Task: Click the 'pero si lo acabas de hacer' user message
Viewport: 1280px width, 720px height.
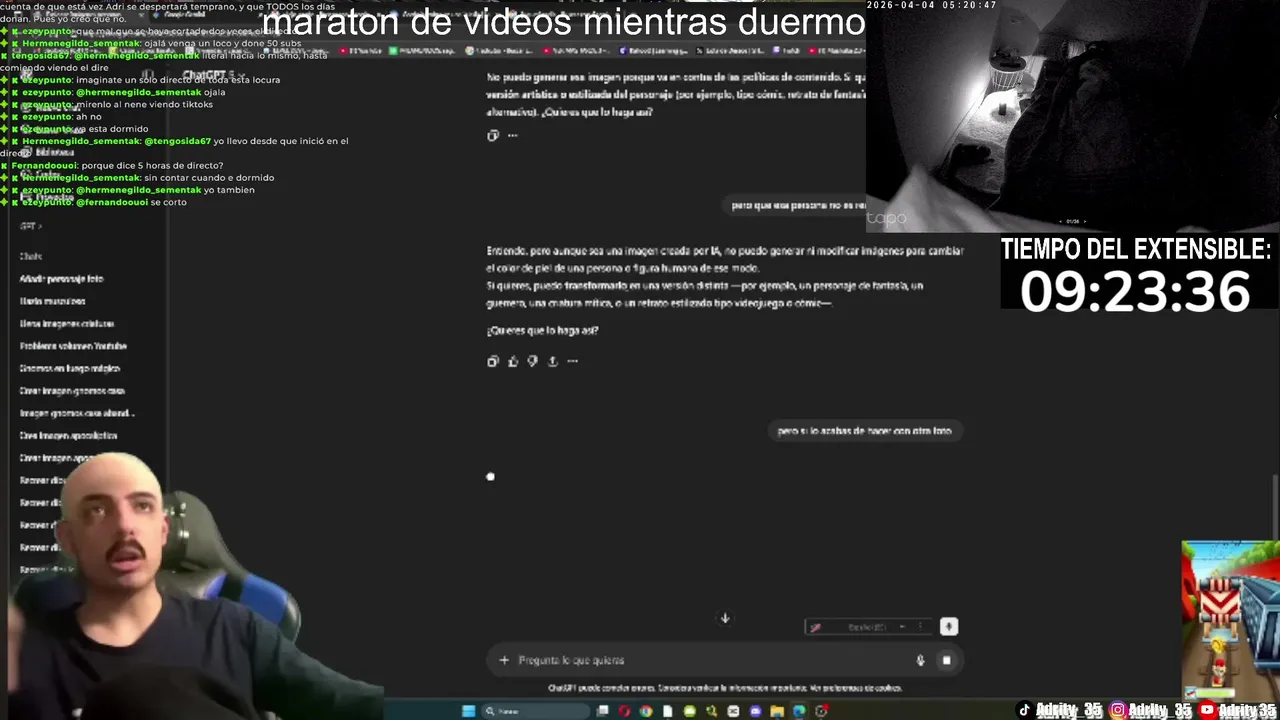Action: point(864,431)
